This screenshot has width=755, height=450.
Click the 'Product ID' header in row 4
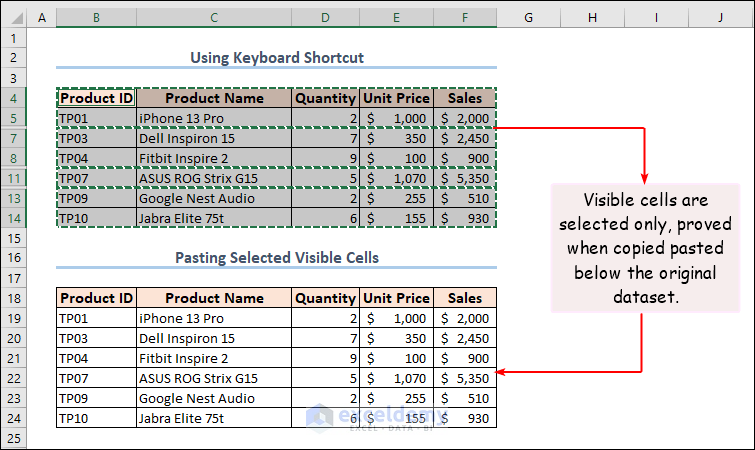pos(96,98)
